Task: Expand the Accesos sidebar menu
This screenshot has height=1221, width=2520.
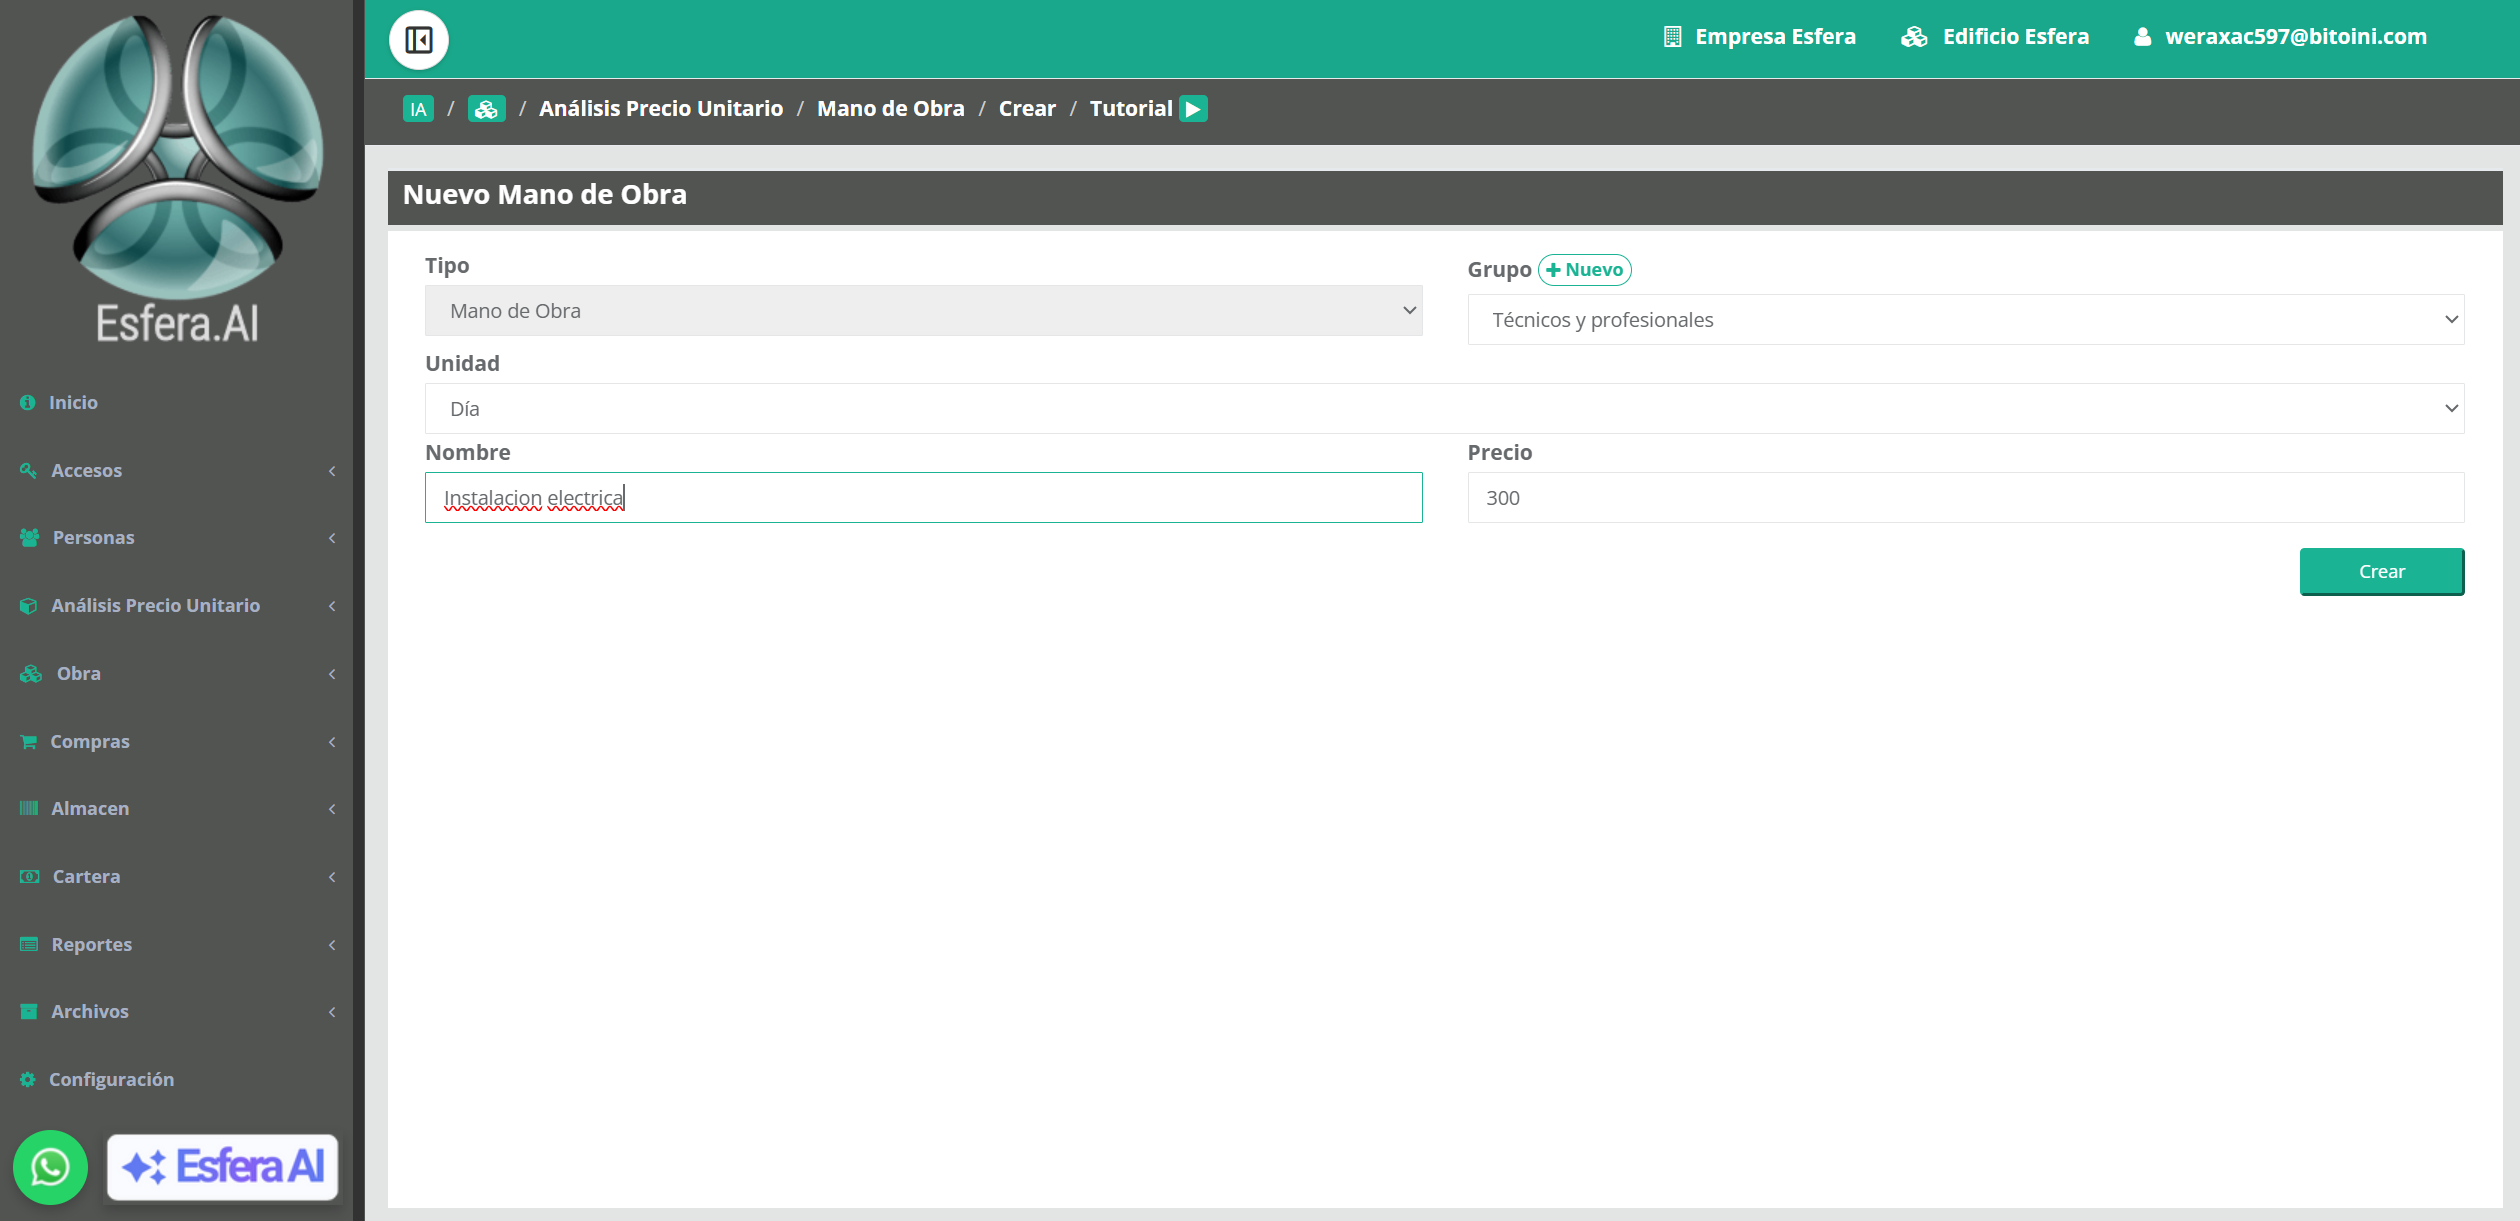Action: [177, 470]
